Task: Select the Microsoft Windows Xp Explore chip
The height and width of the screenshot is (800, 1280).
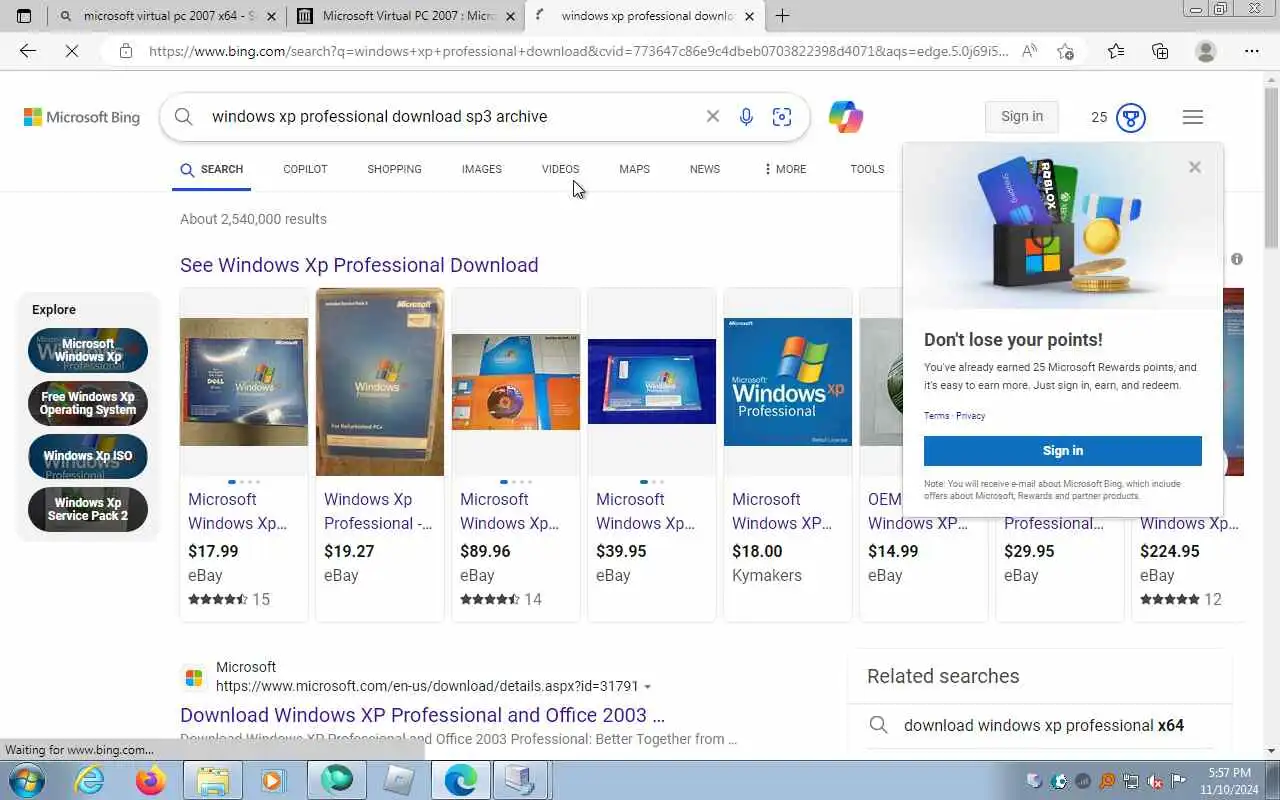Action: [x=88, y=351]
